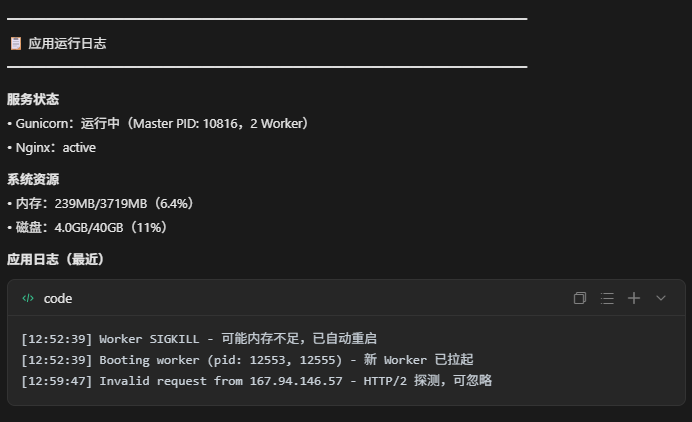Click the Gunicorn status line
This screenshot has height=422, width=692.
pyautogui.click(x=158, y=124)
